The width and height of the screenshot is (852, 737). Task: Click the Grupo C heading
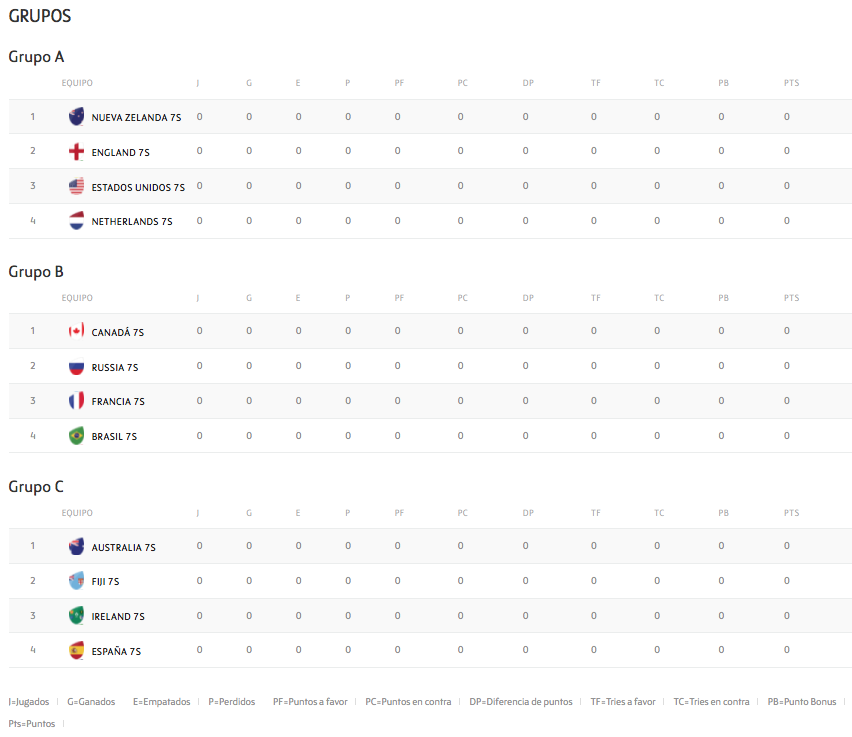click(36, 487)
